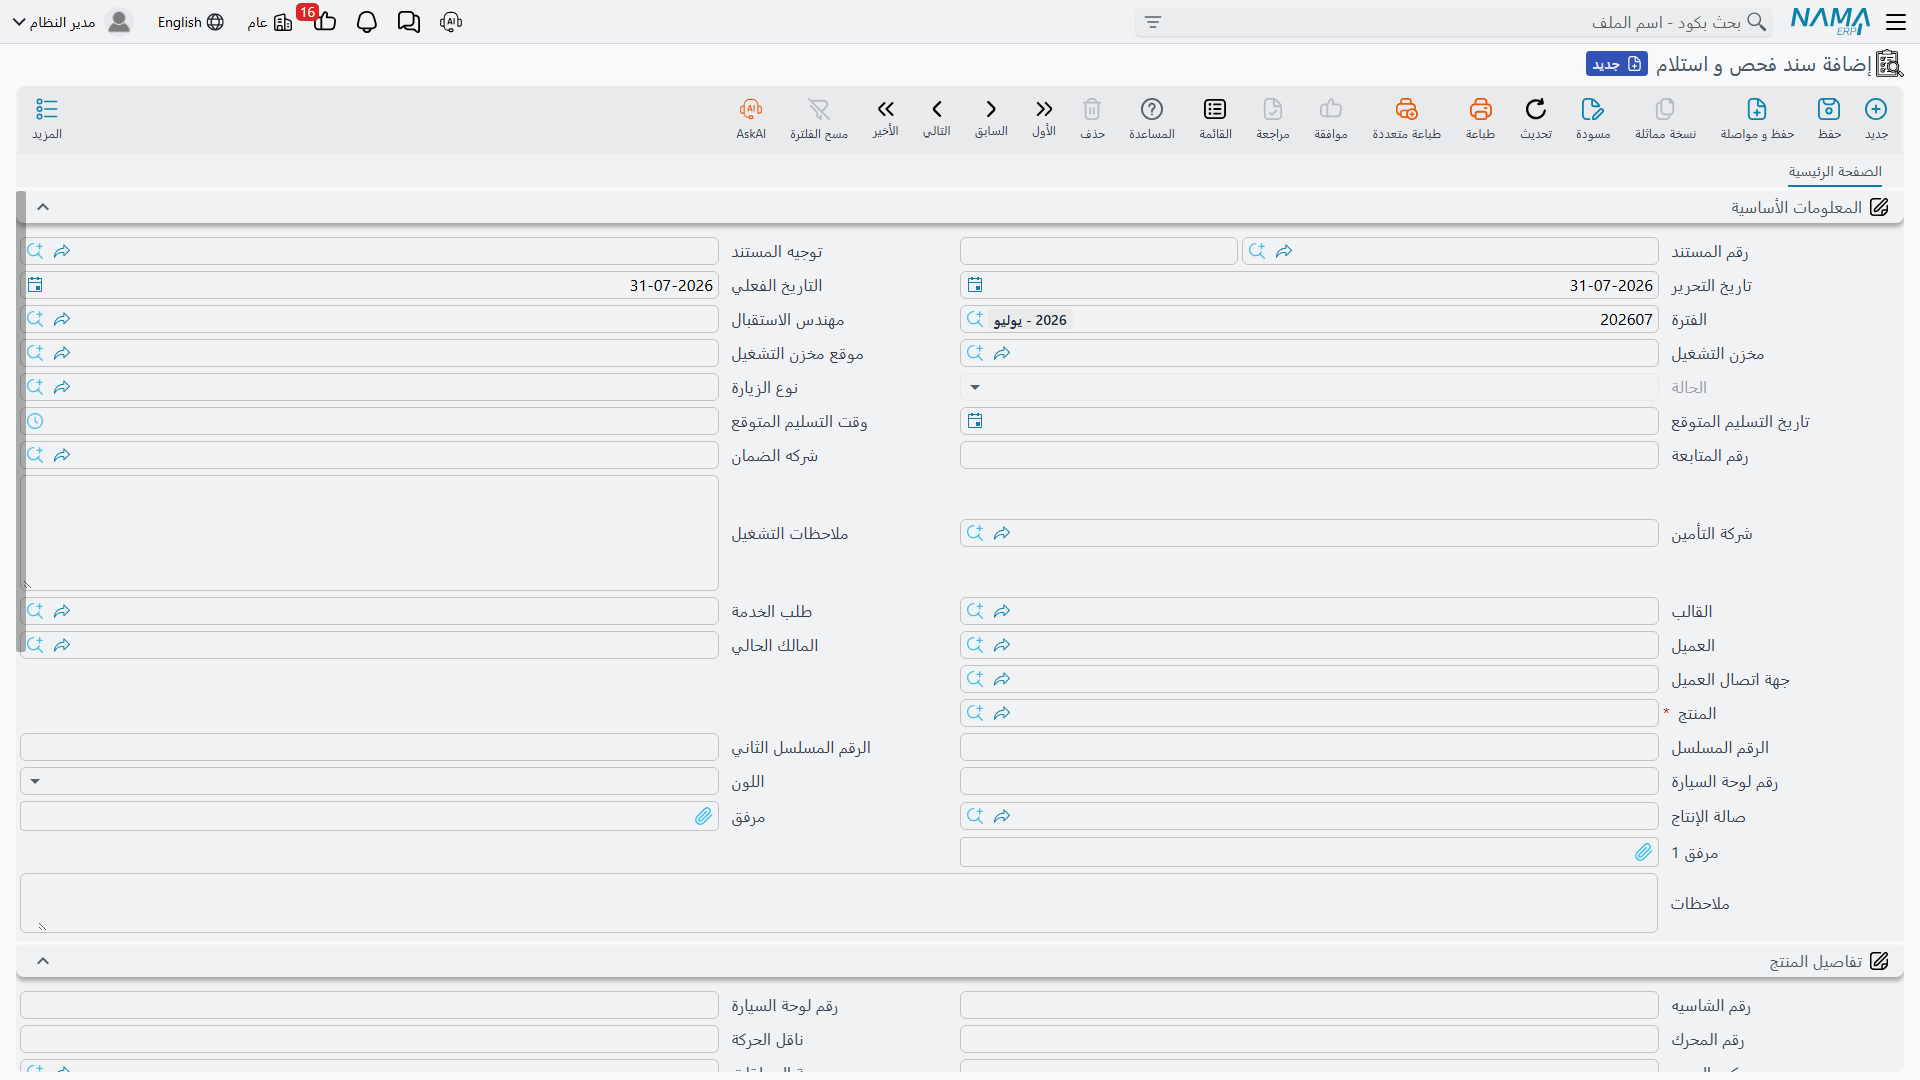The image size is (1920, 1080).
Task: Click attachment paperclip in مرفق 1 field
Action: pos(1644,852)
